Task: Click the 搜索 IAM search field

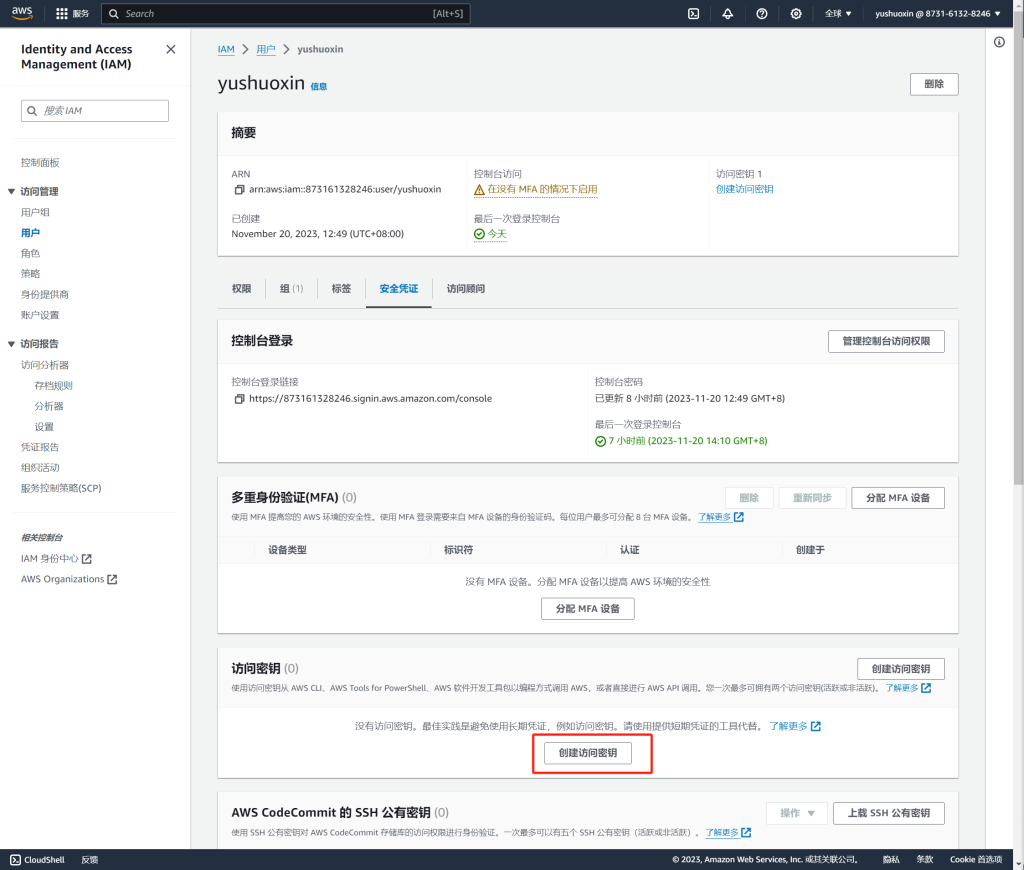Action: (x=95, y=111)
